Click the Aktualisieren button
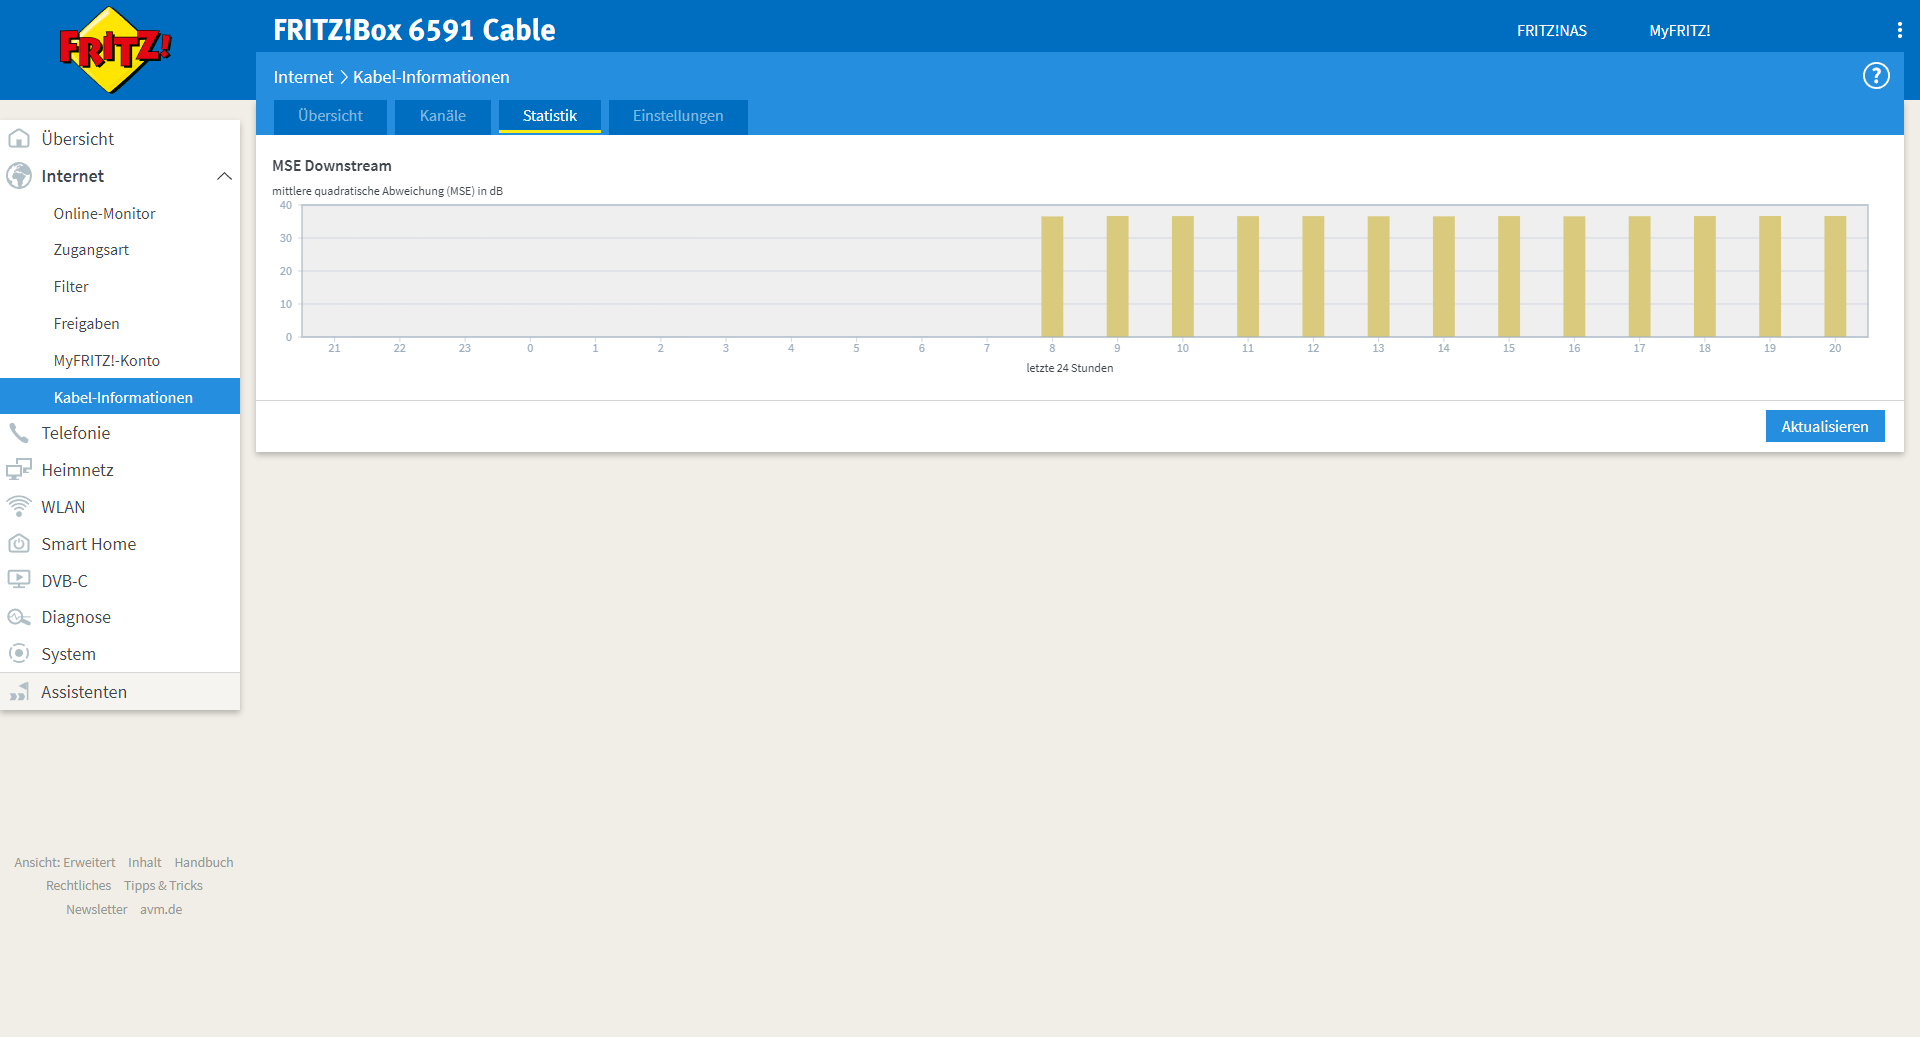The image size is (1920, 1037). (x=1825, y=426)
